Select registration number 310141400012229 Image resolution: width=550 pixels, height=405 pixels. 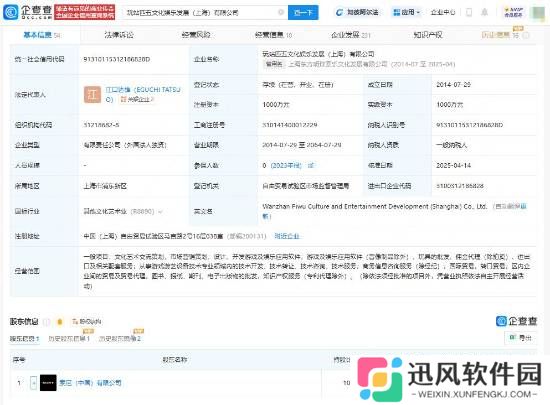[290, 125]
